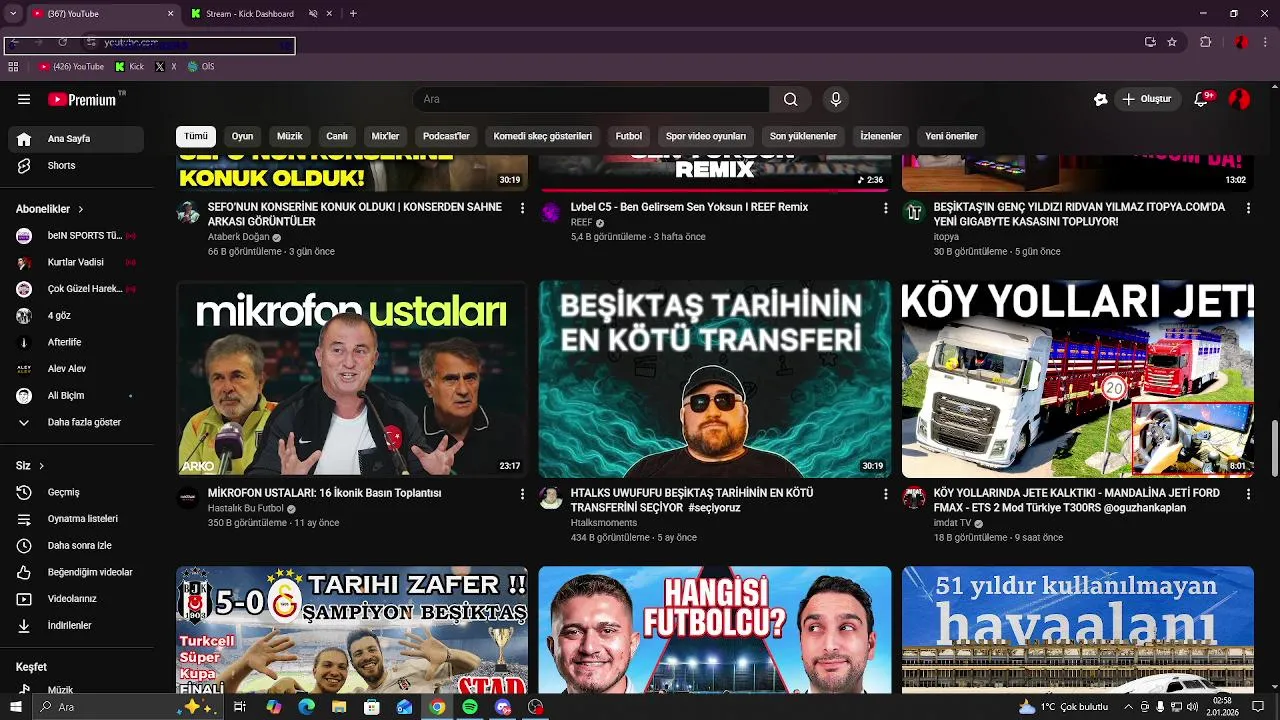
Task: Open İndirilenler downloads in sidebar
Action: (x=77, y=626)
